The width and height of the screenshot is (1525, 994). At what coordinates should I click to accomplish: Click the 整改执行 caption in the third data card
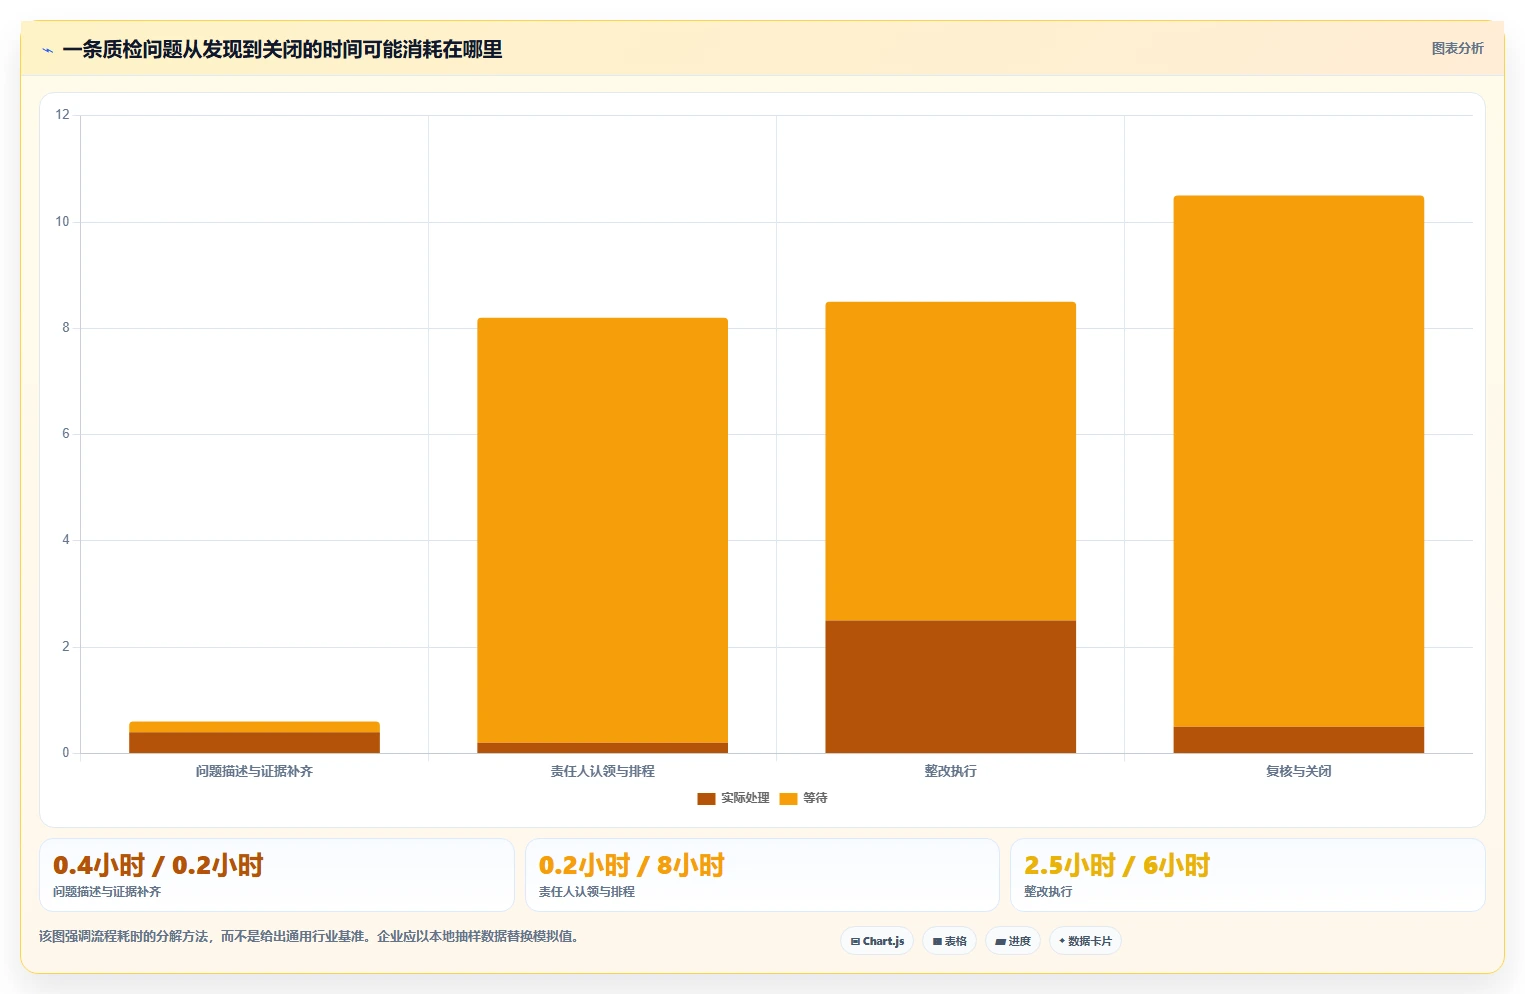[1048, 892]
